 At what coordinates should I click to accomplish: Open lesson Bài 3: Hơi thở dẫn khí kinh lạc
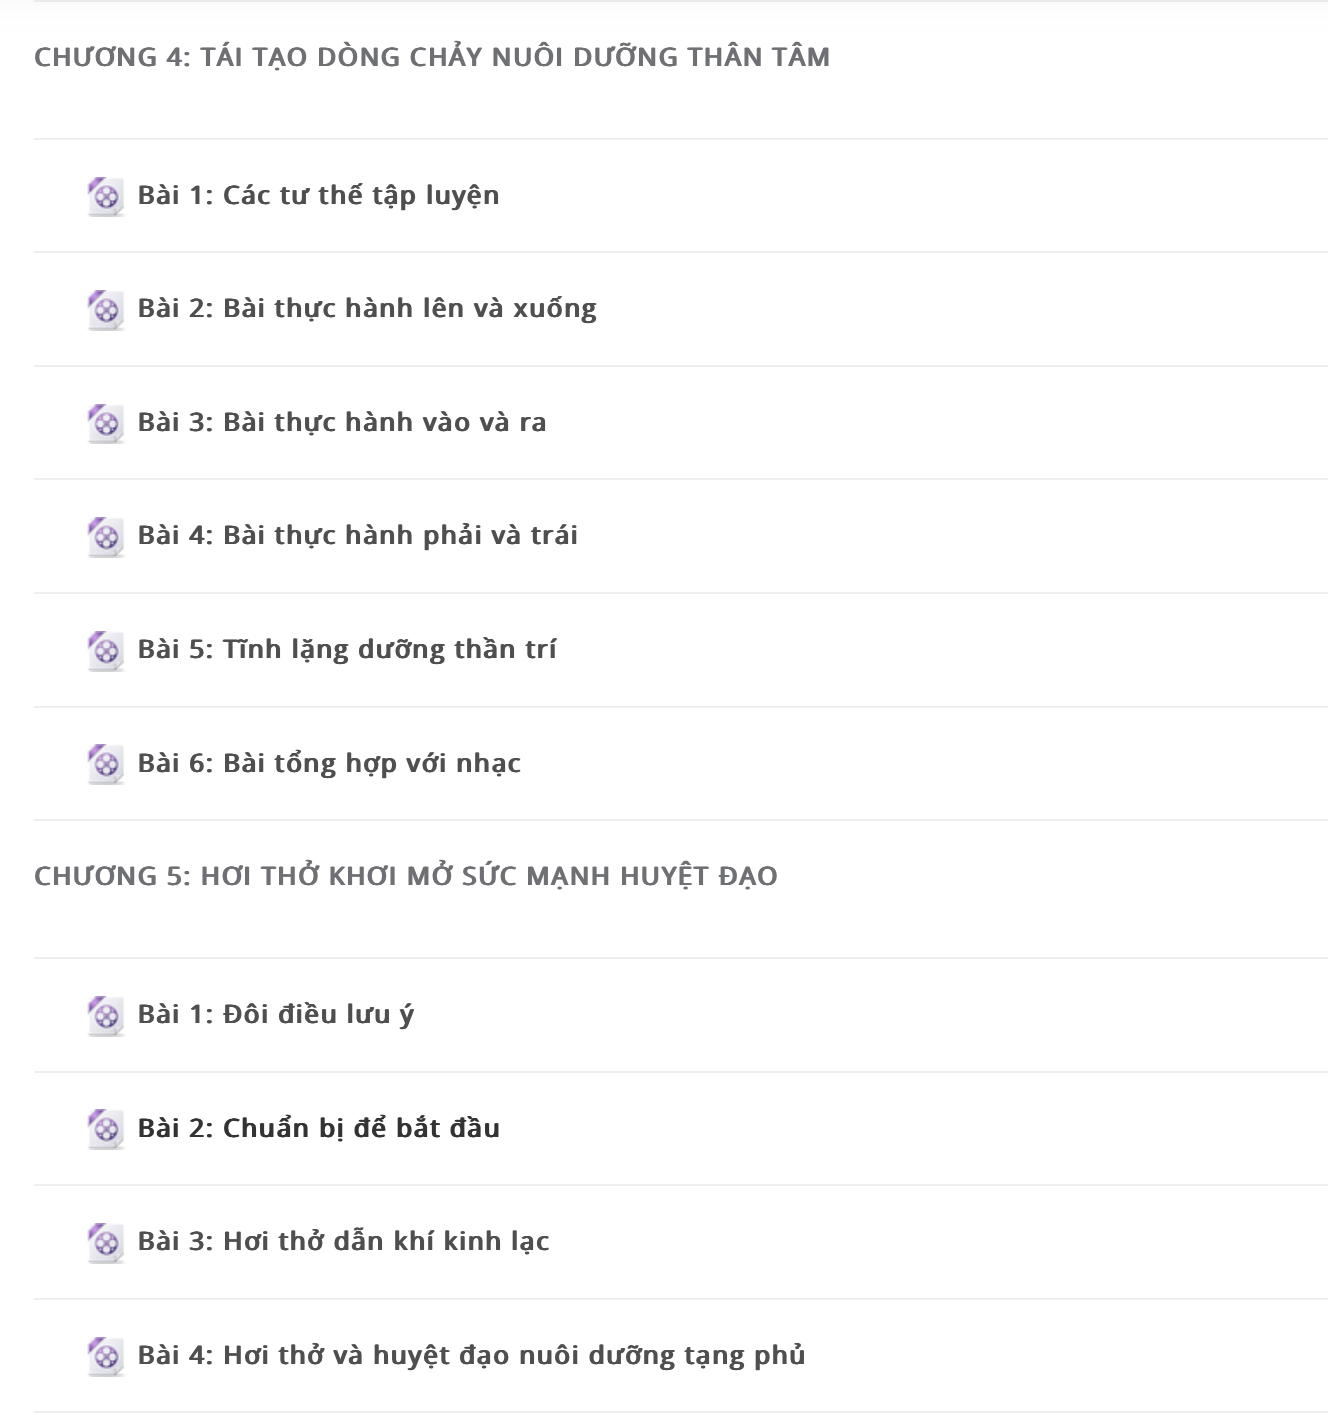(344, 1241)
